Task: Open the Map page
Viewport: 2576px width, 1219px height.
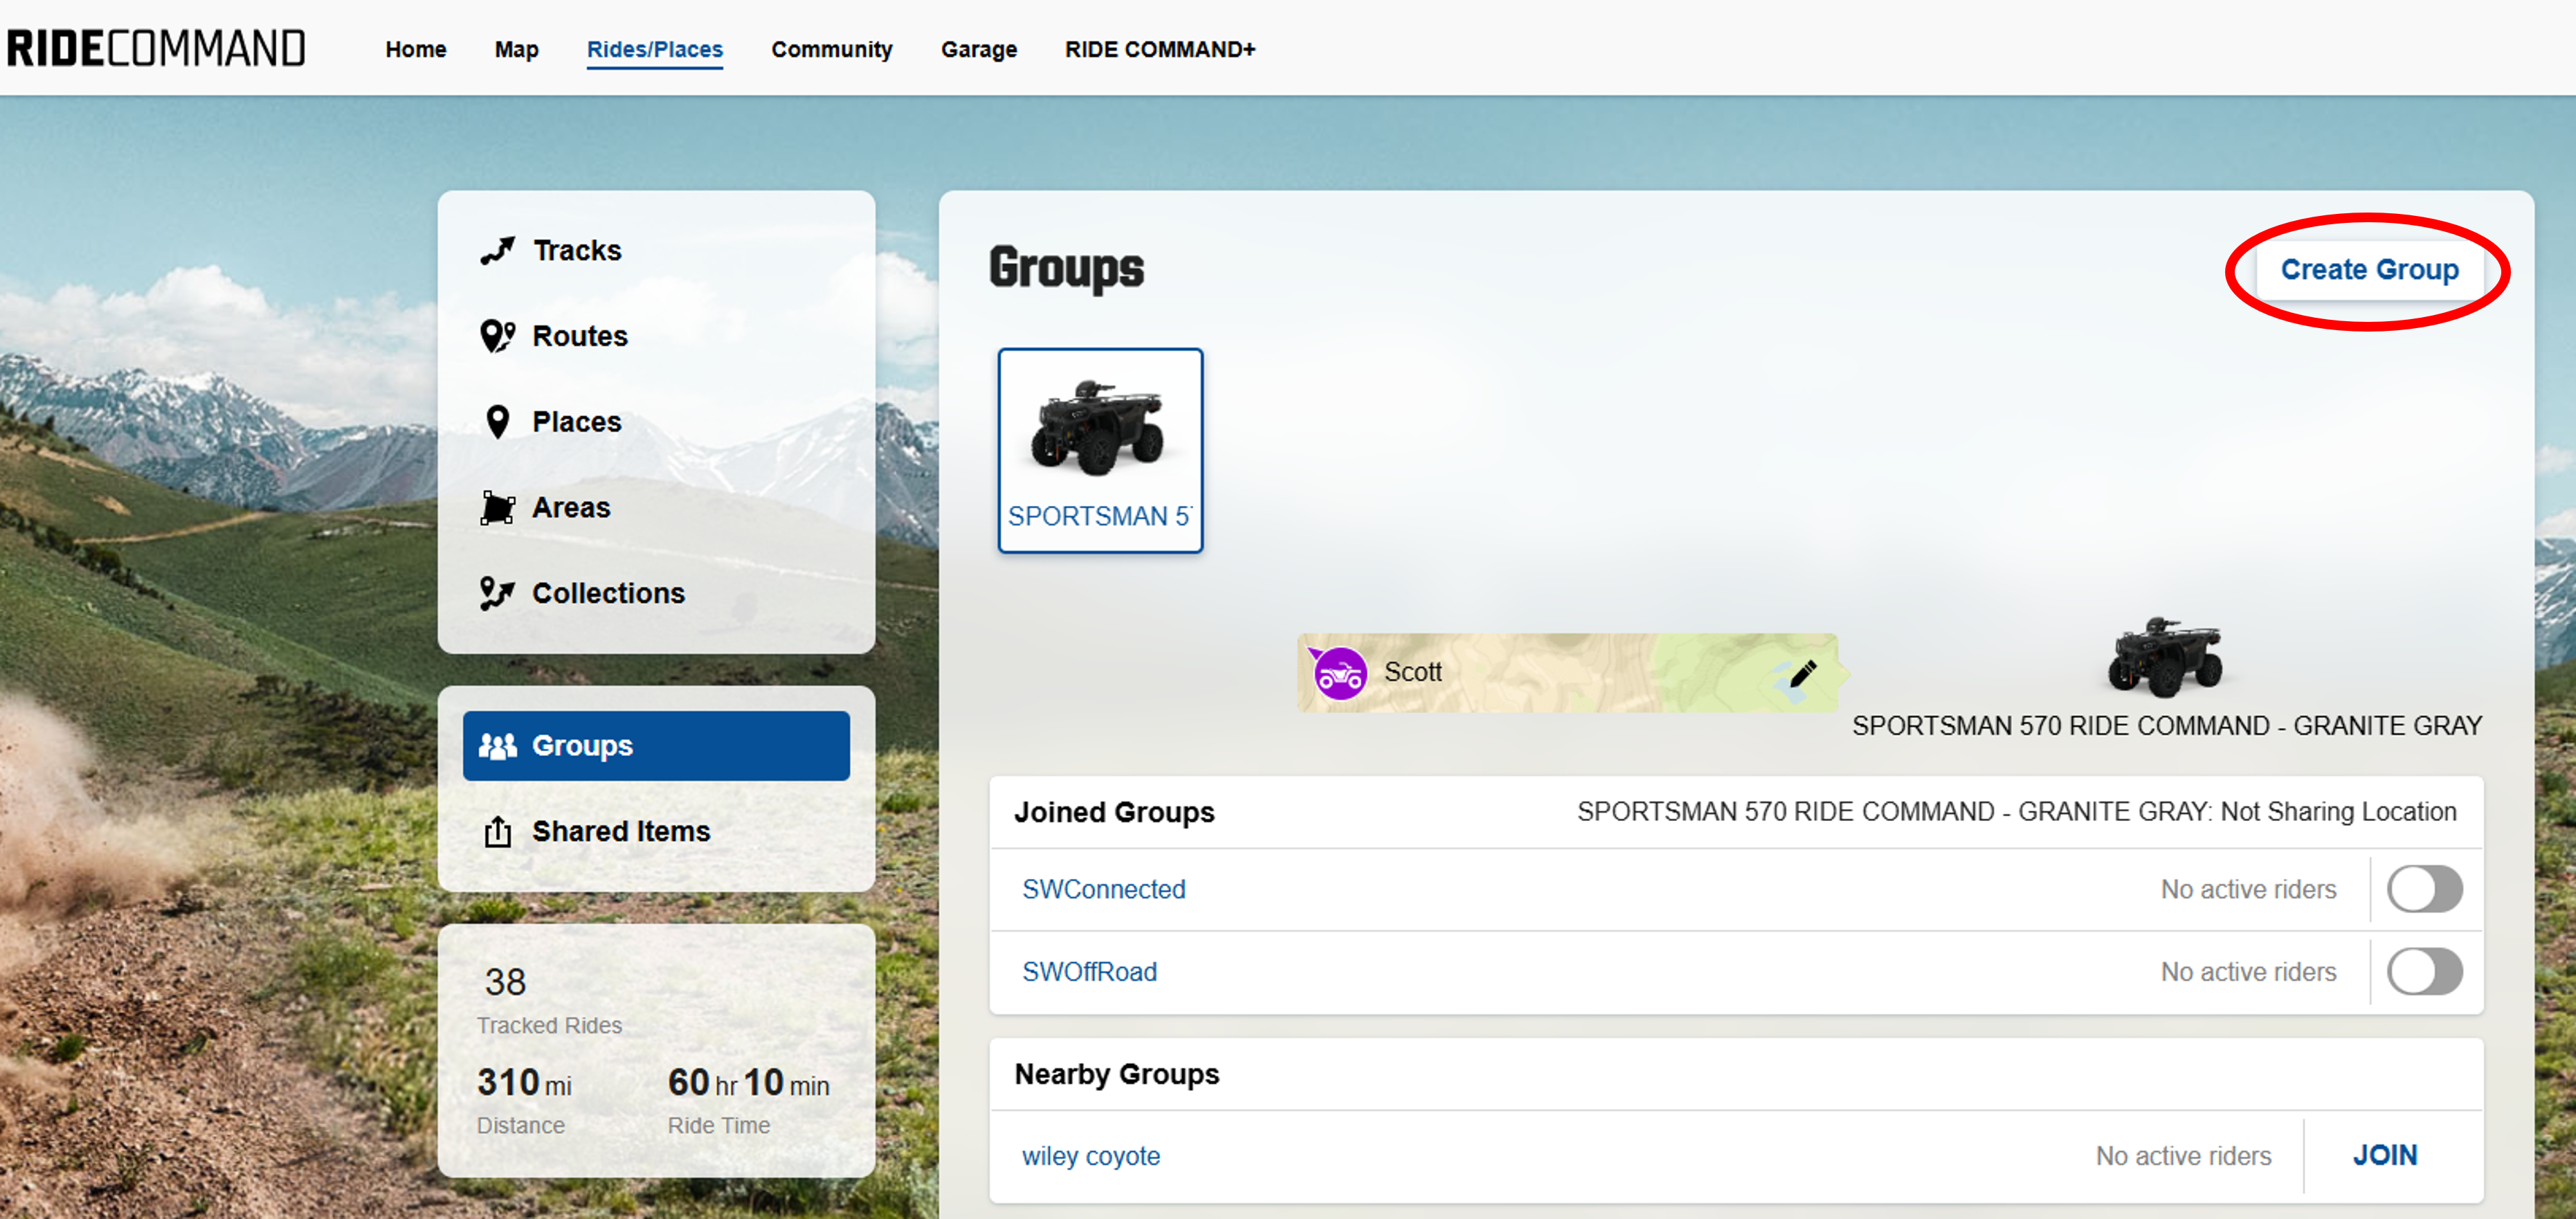Action: (x=516, y=49)
